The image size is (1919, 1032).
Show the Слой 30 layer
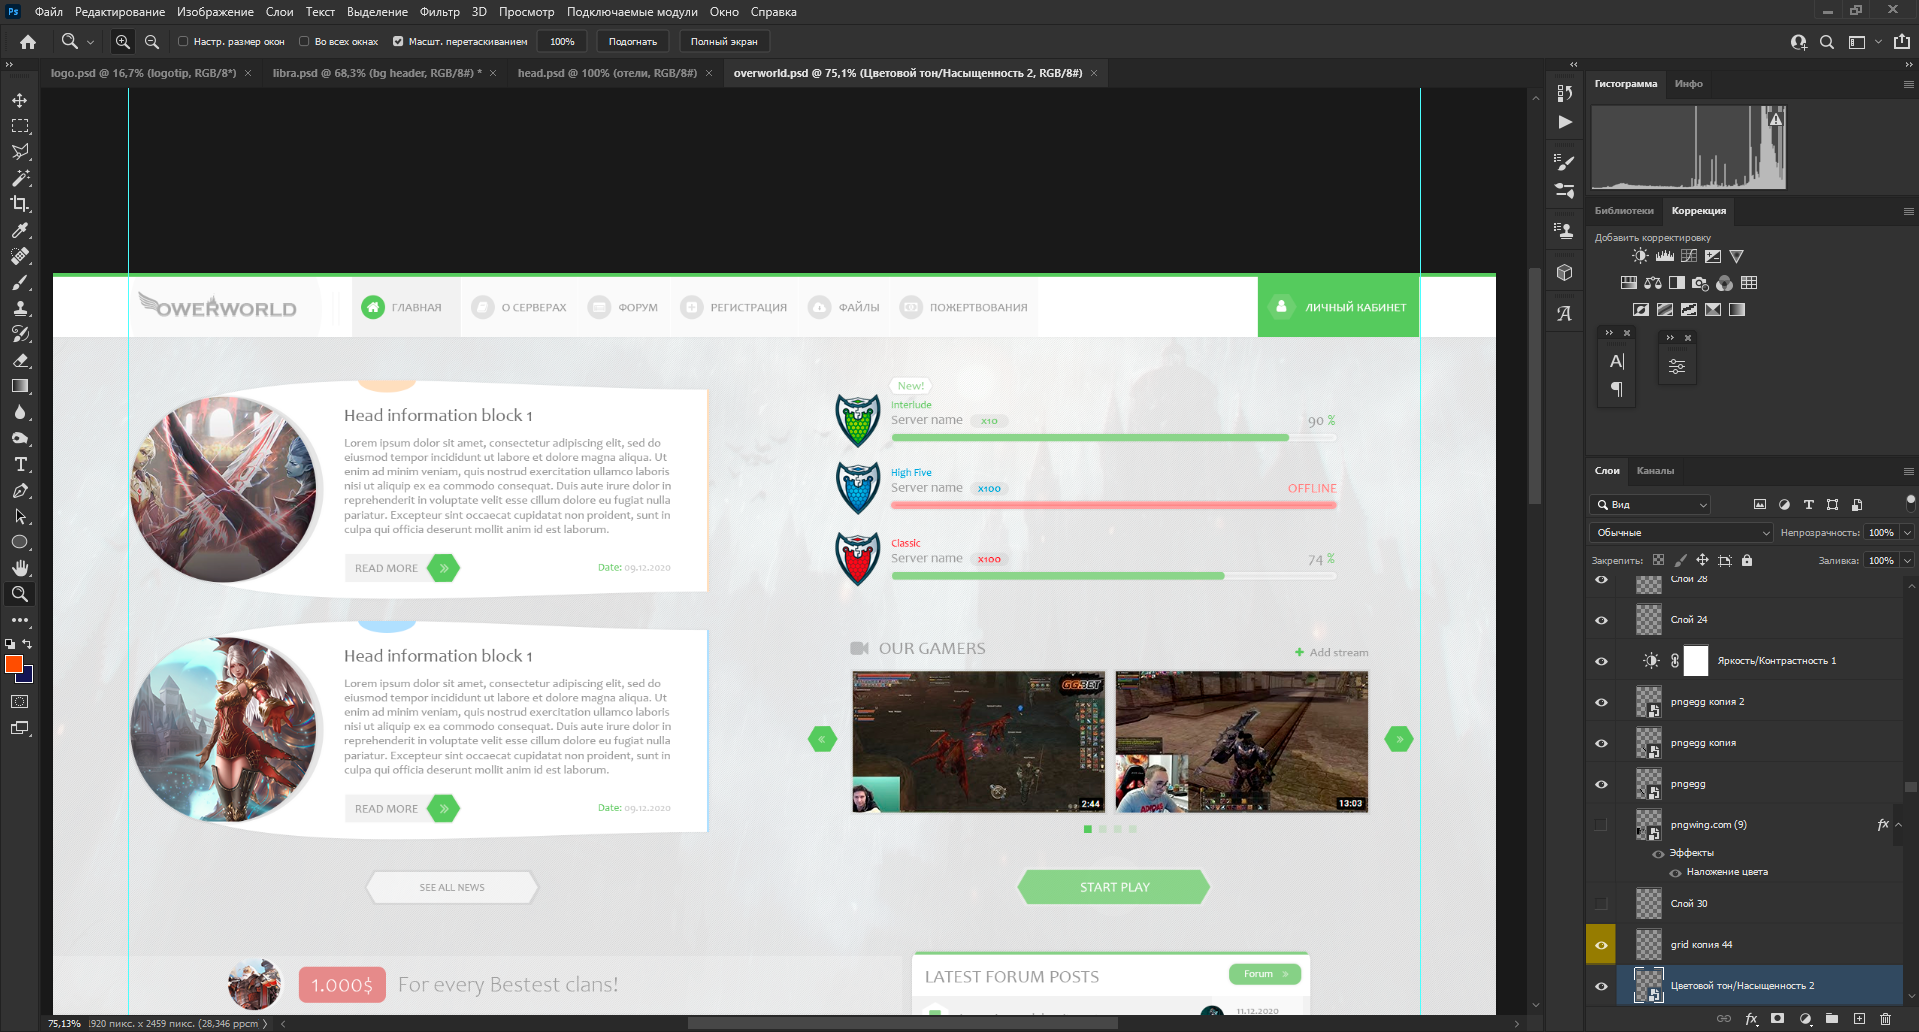pos(1601,904)
